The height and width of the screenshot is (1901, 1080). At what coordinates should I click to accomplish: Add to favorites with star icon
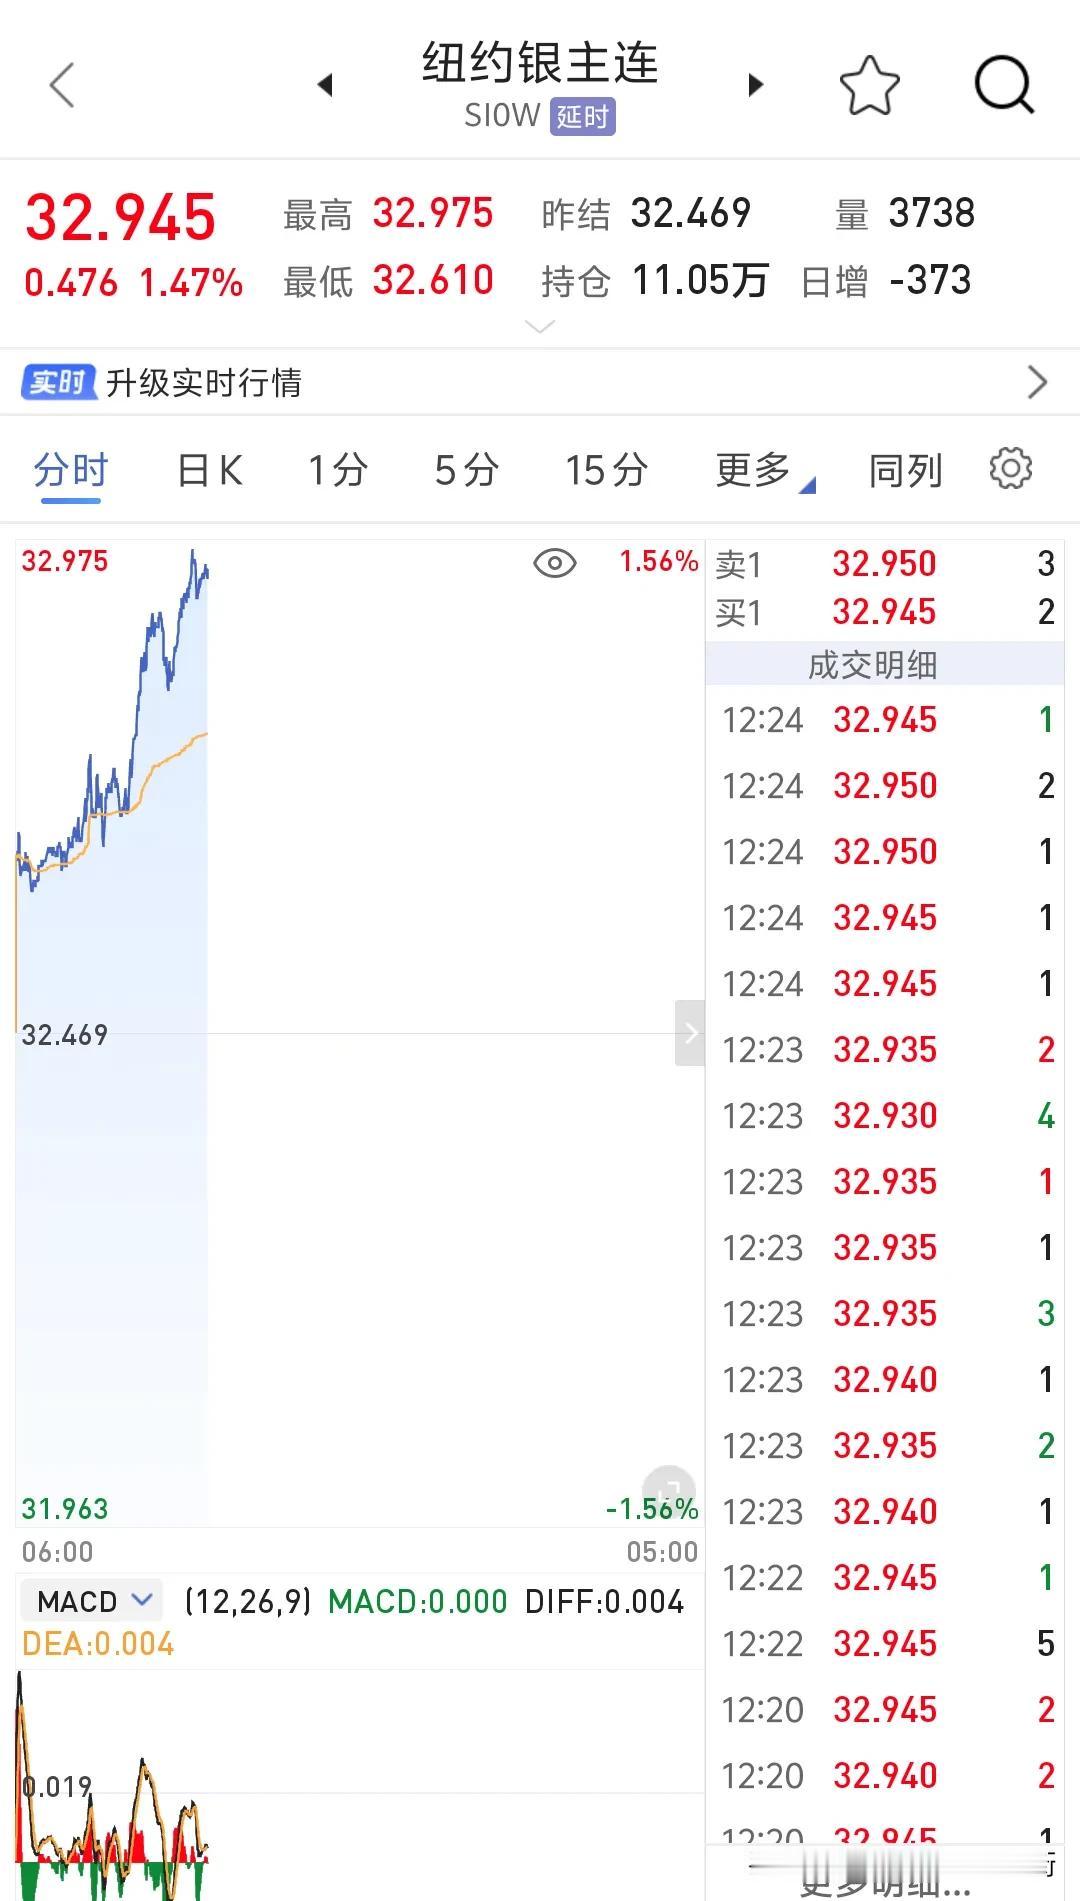(x=869, y=85)
